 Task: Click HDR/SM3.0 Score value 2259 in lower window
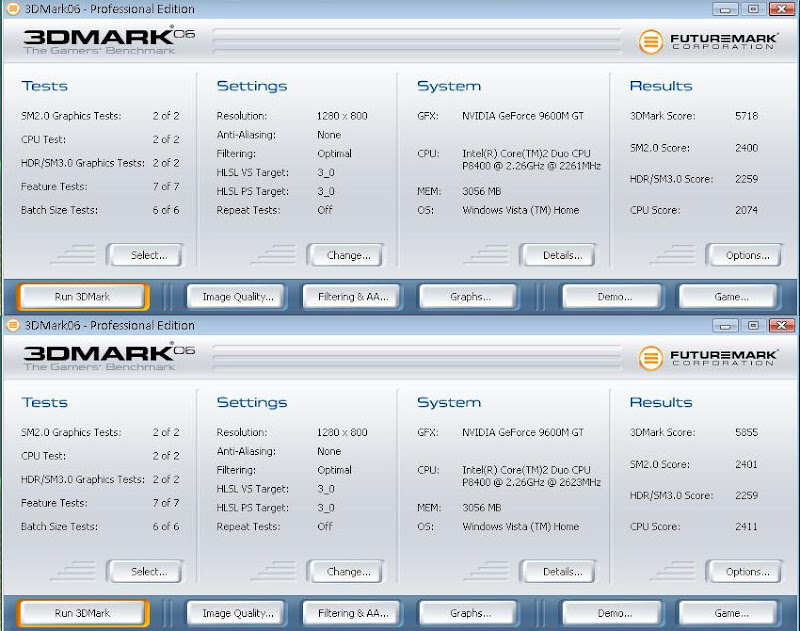[x=746, y=495]
